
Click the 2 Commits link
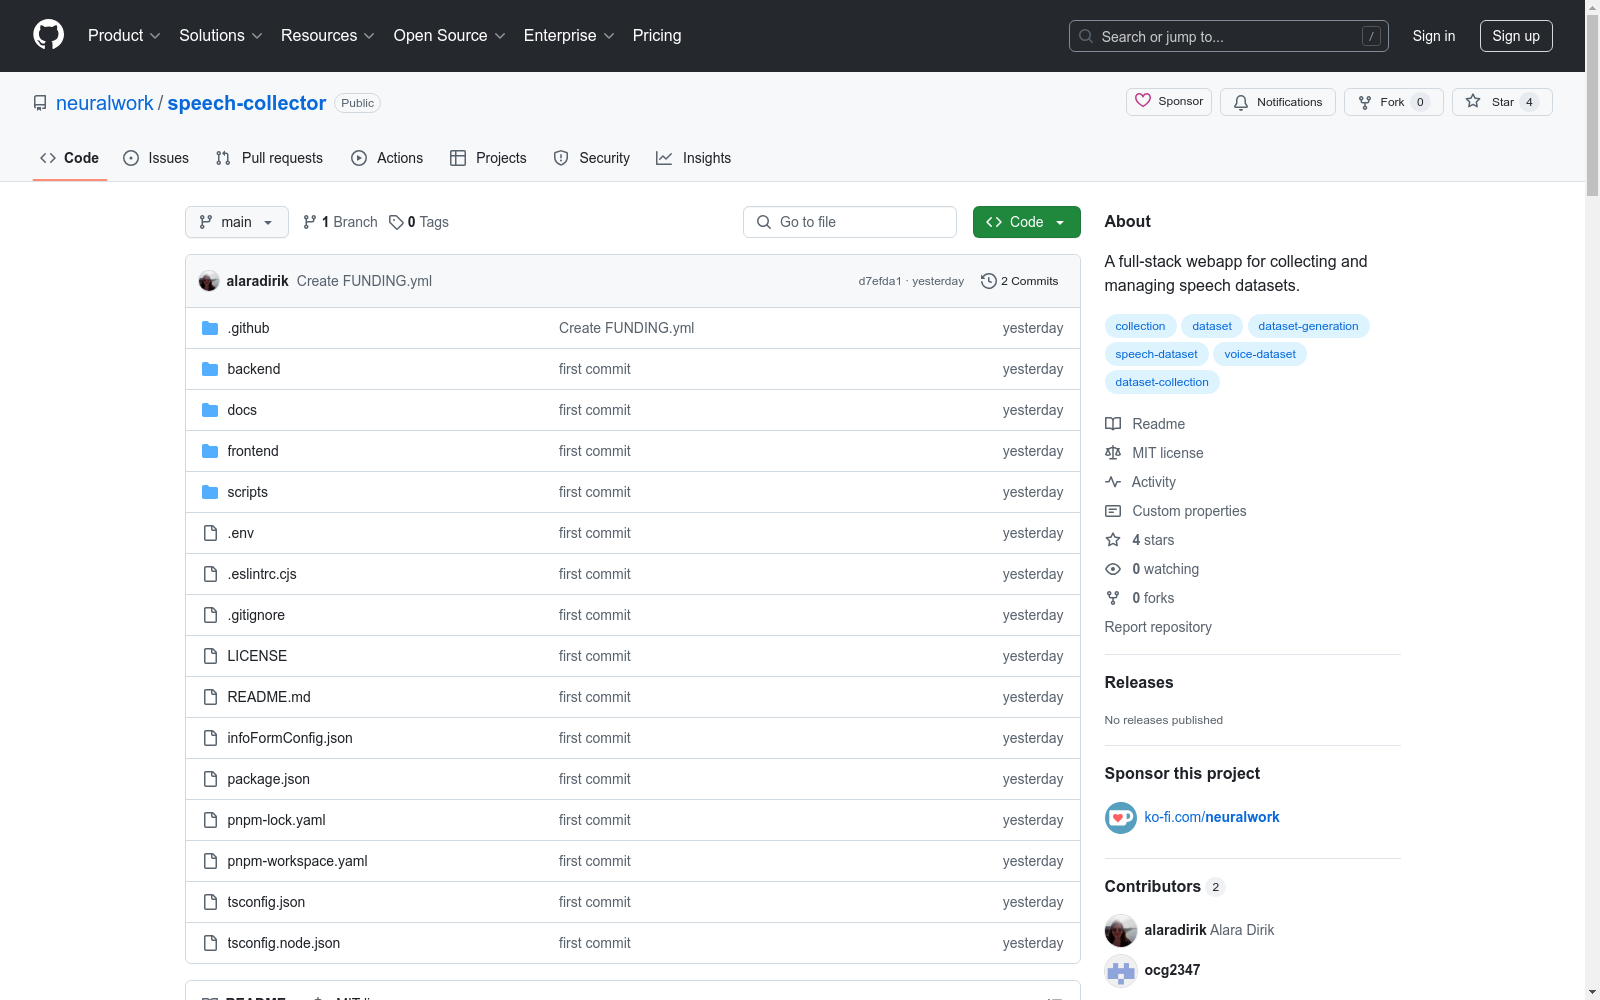[1020, 281]
